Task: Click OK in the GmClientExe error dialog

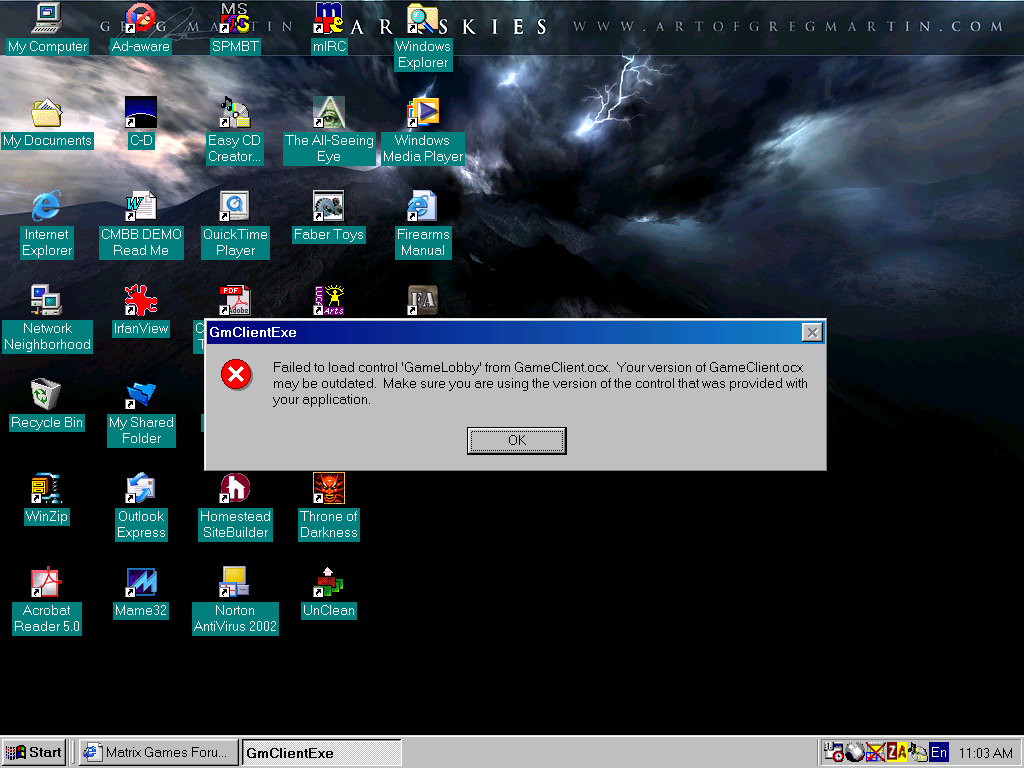Action: (517, 440)
